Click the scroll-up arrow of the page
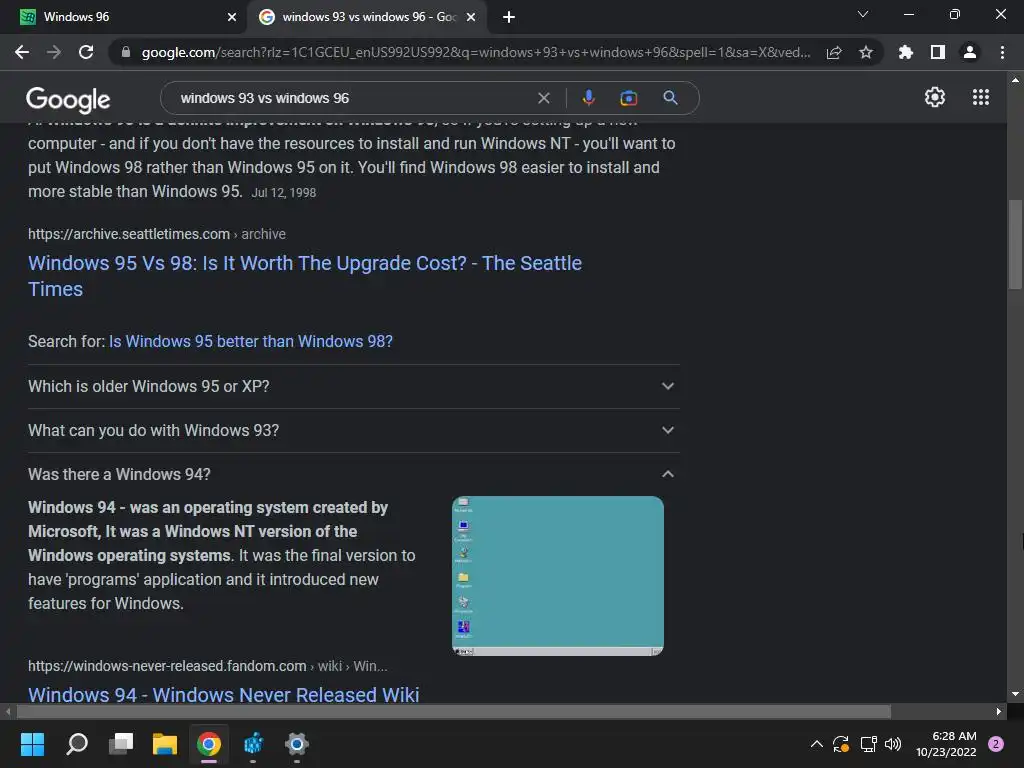The width and height of the screenshot is (1024, 768). tap(1015, 80)
